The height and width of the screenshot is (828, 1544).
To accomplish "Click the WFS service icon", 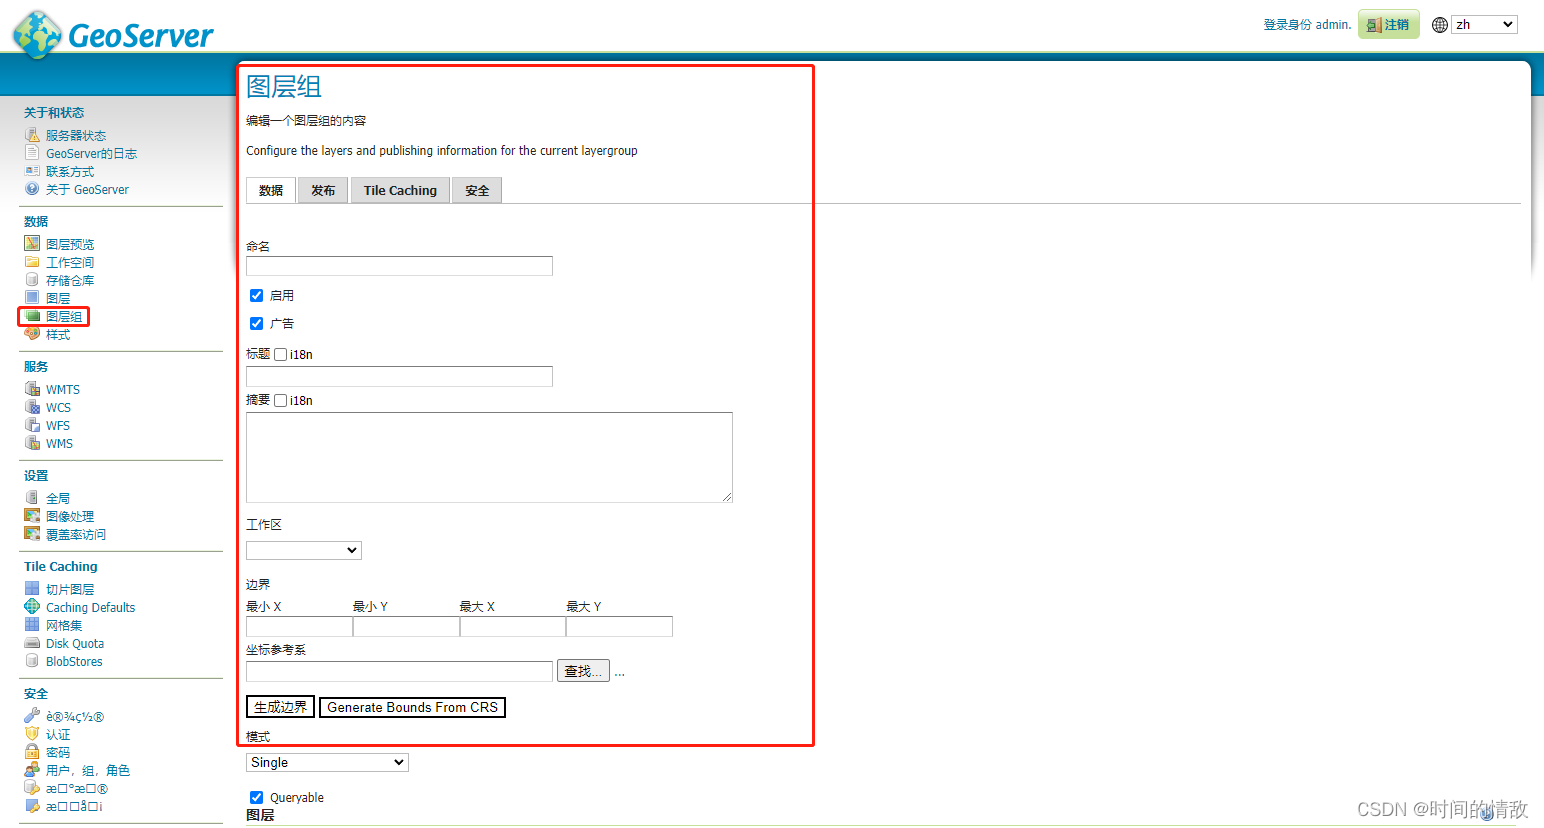I will pos(32,425).
